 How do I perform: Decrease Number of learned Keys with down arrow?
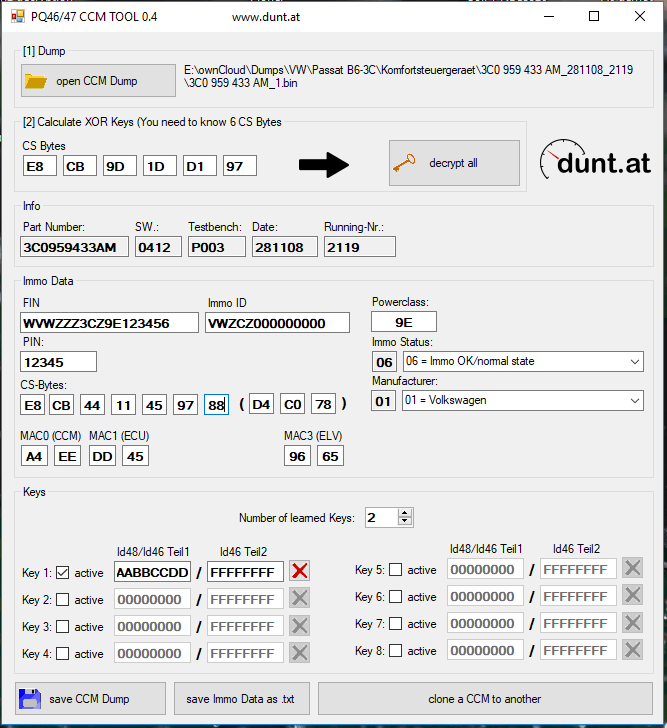(x=404, y=522)
